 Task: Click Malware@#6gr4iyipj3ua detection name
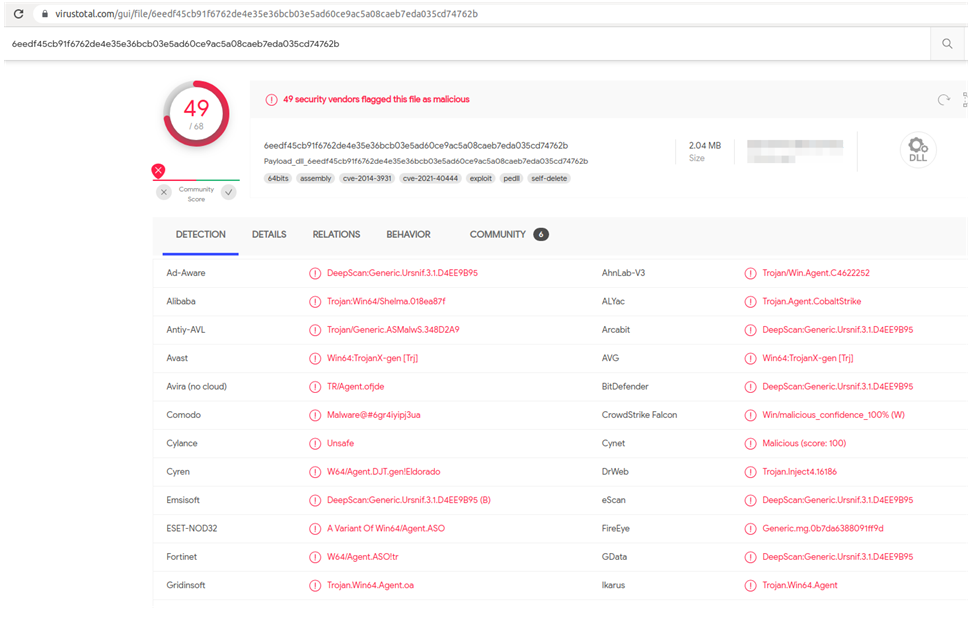tap(374, 415)
